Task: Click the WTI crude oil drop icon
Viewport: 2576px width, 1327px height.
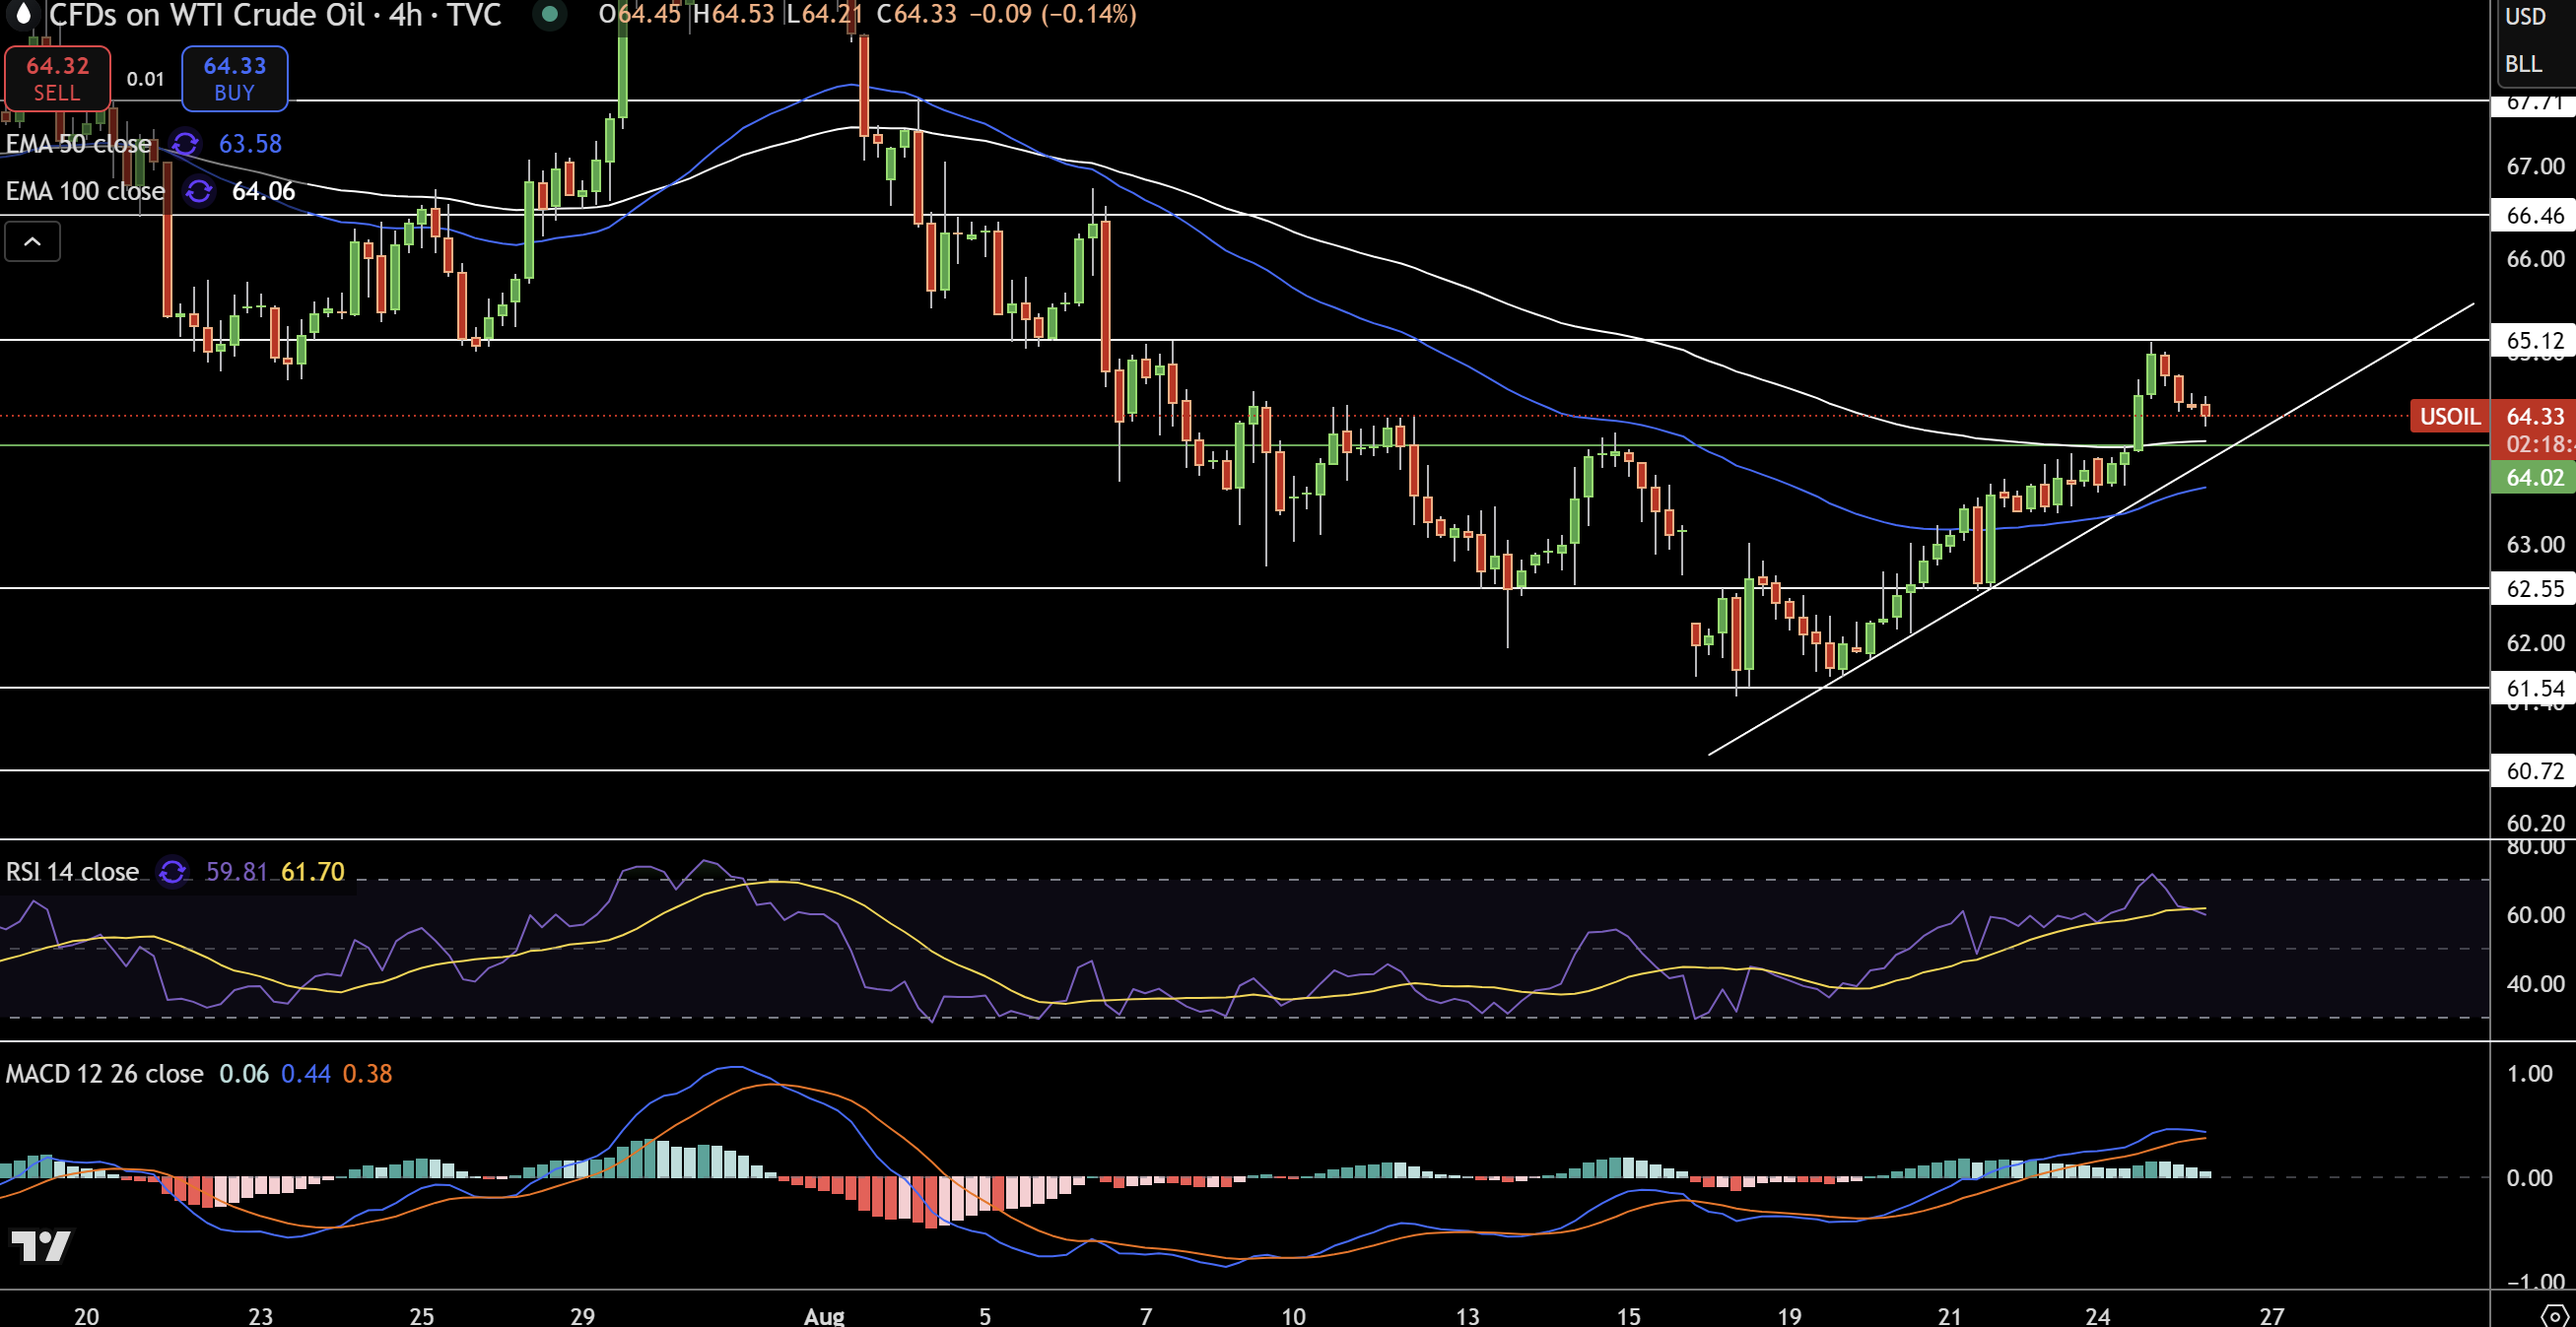Action: pyautogui.click(x=23, y=14)
